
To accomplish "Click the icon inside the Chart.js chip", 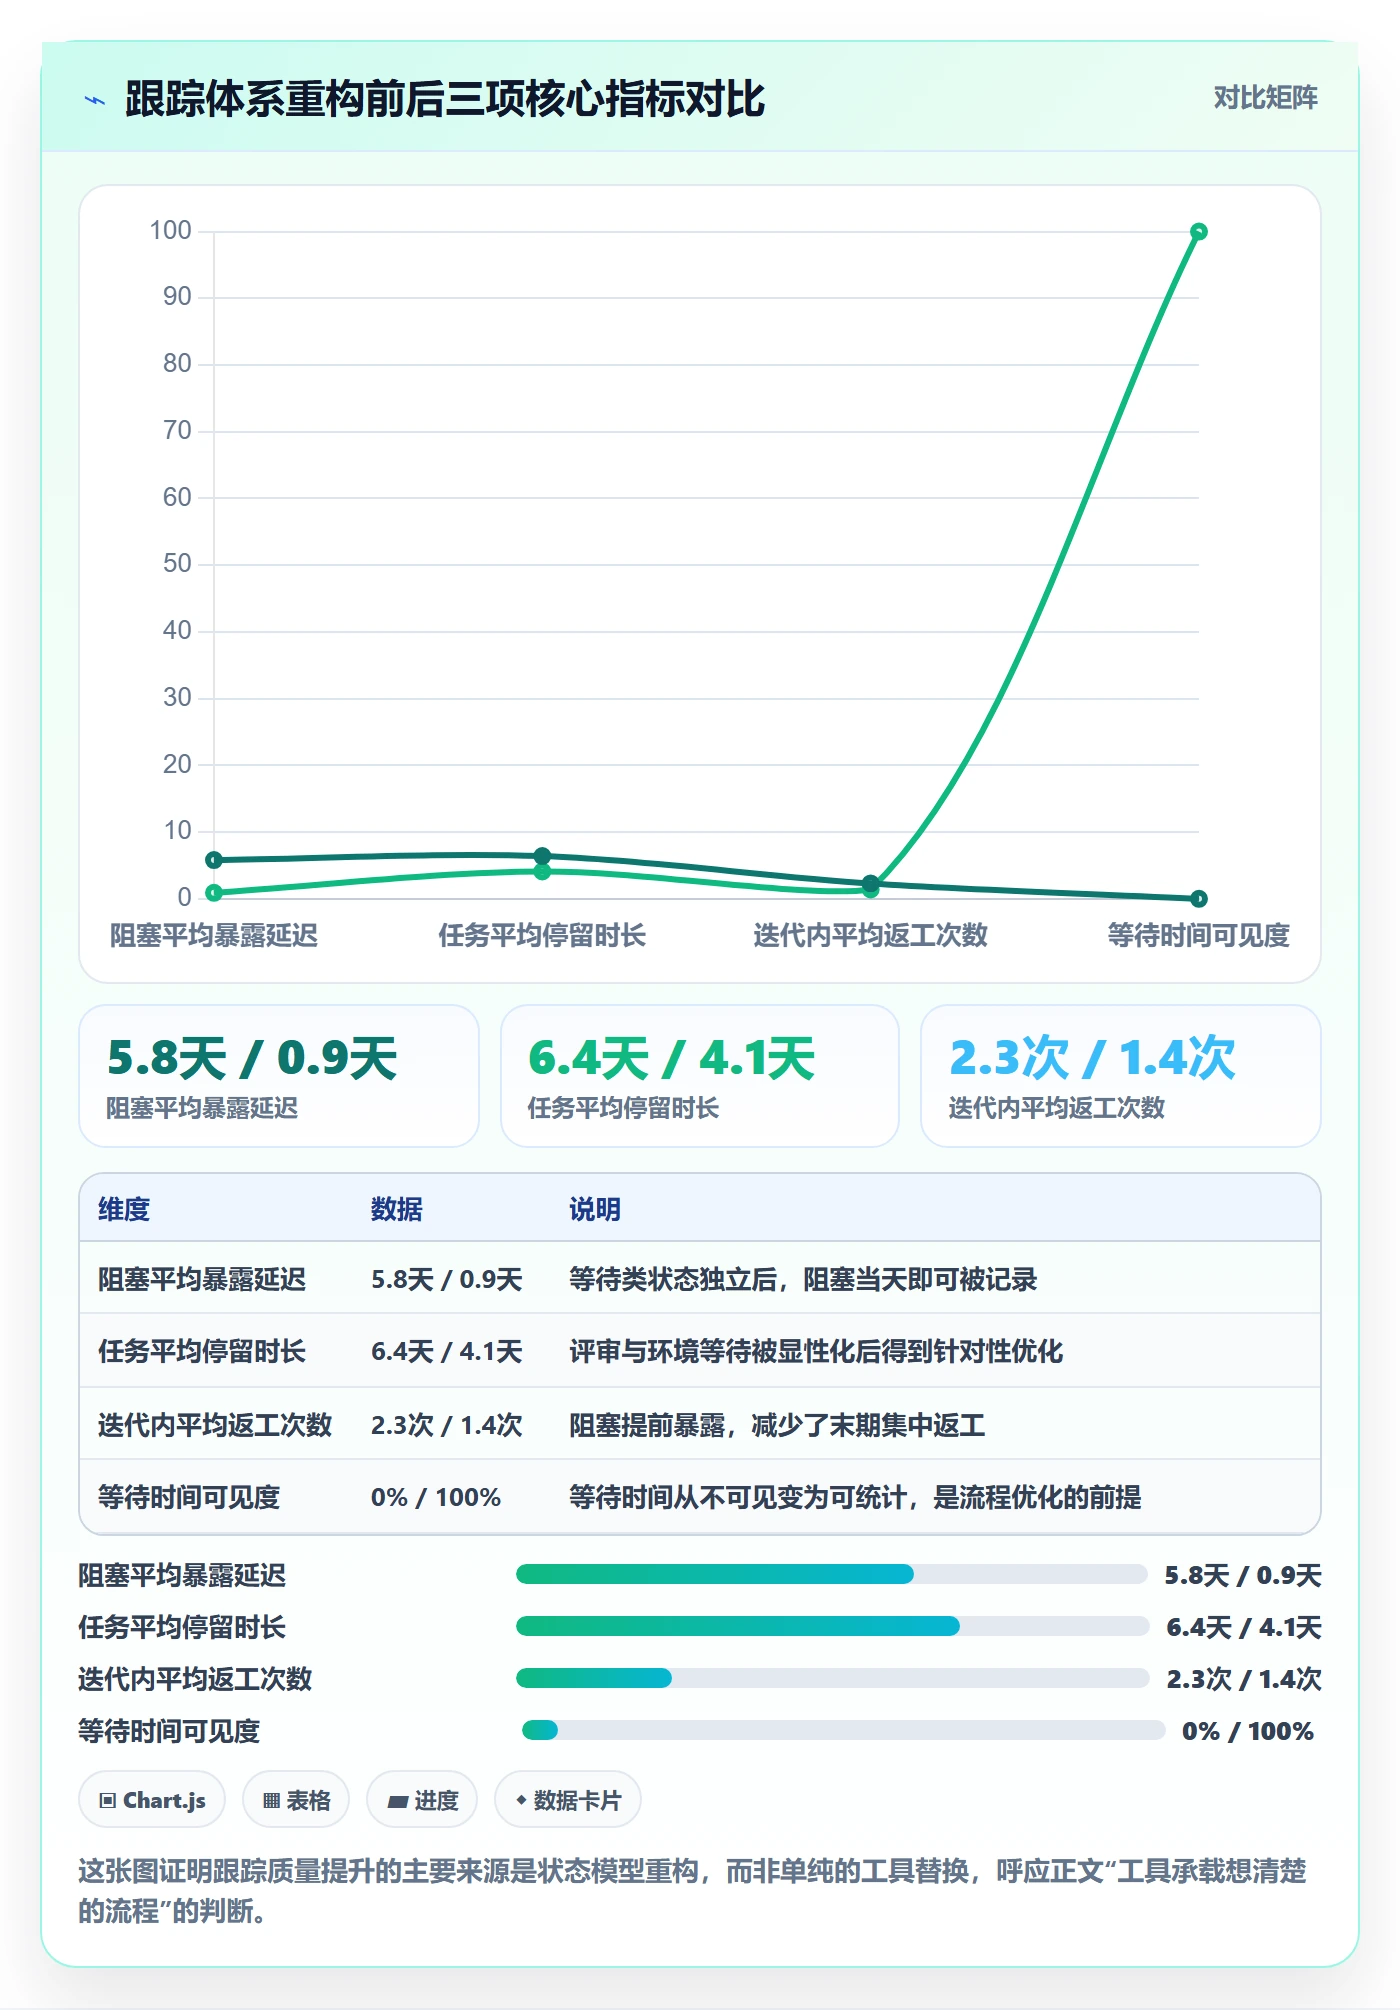I will (x=108, y=1801).
